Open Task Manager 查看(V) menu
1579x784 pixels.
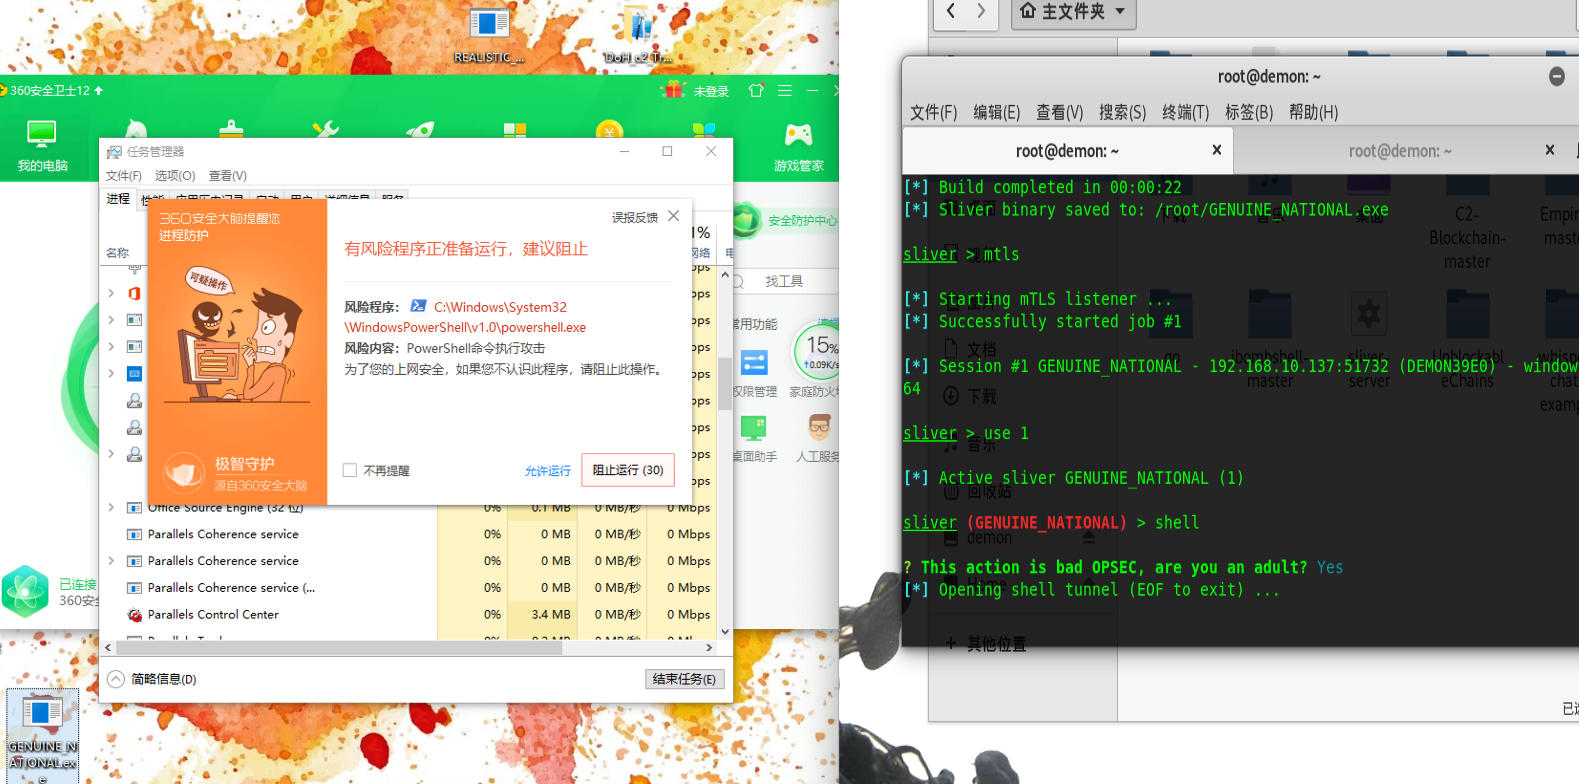click(228, 175)
